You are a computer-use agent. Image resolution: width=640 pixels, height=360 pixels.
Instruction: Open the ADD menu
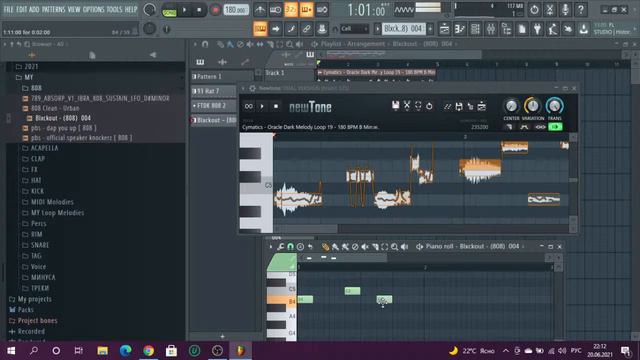tap(34, 9)
